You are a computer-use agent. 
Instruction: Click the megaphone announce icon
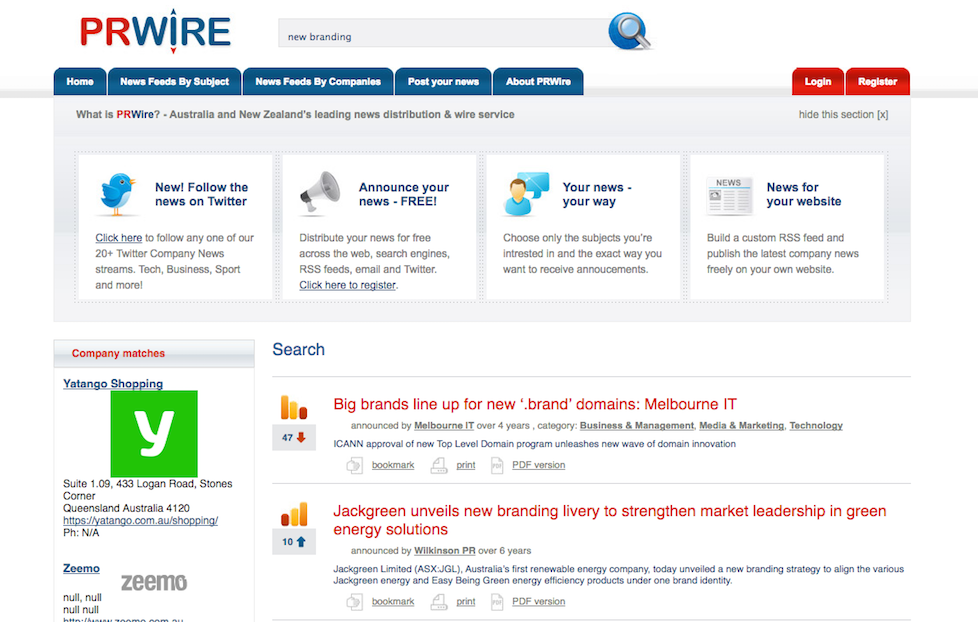tap(320, 193)
